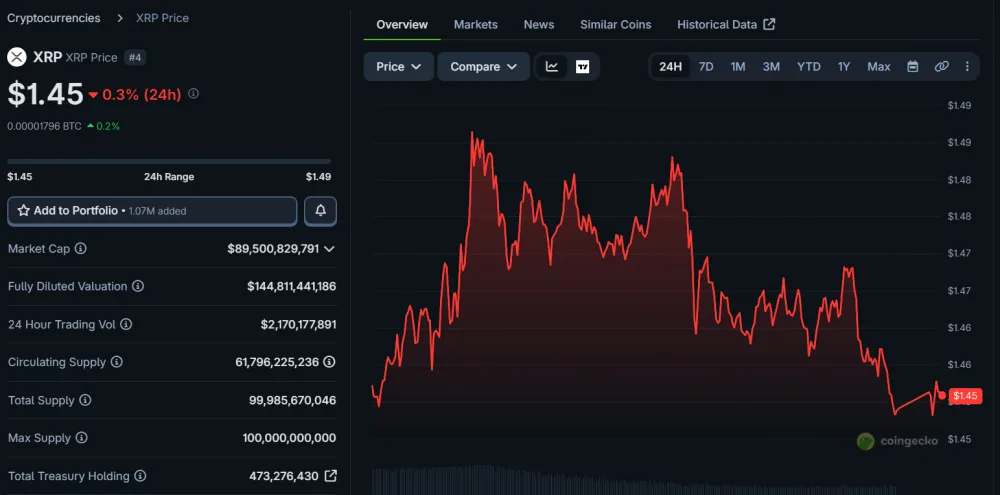Click the 0.00001796 BTC price text
1000x495 pixels.
pos(44,126)
